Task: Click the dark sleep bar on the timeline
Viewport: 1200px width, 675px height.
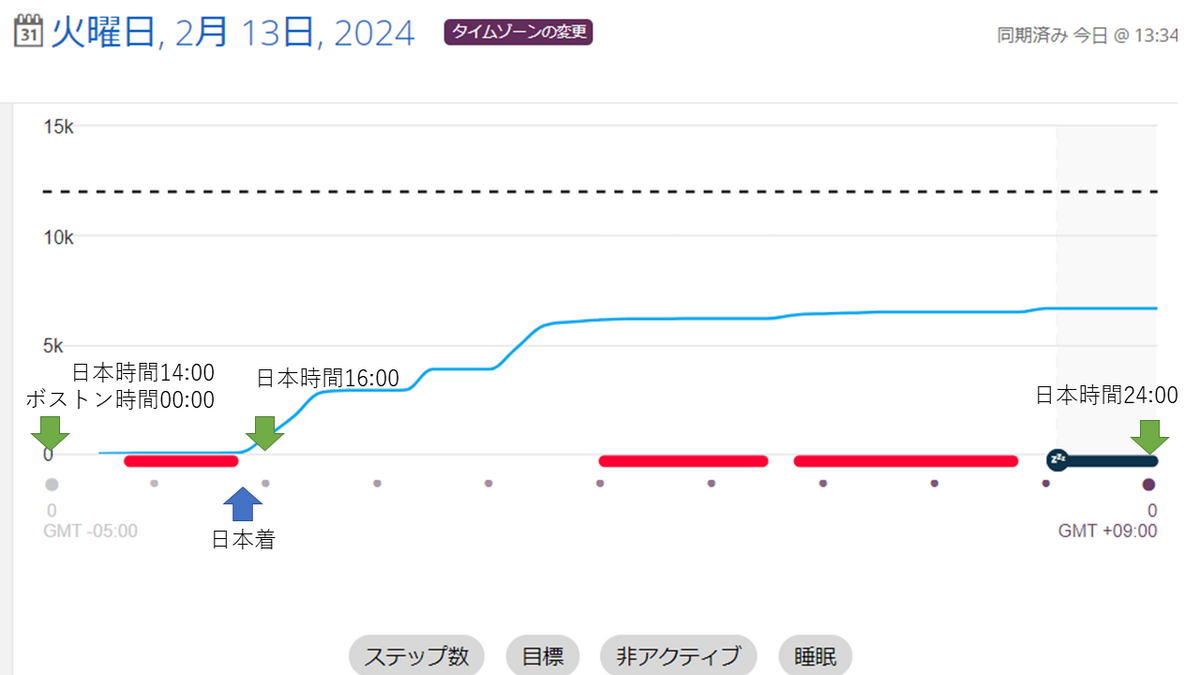Action: (1110, 461)
